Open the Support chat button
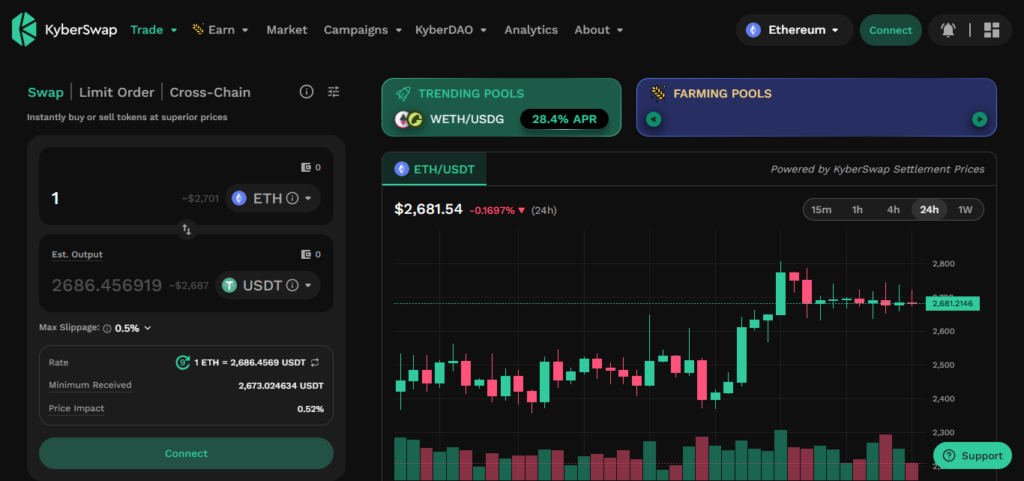Screen dimensions: 1024x481 pos(972,456)
